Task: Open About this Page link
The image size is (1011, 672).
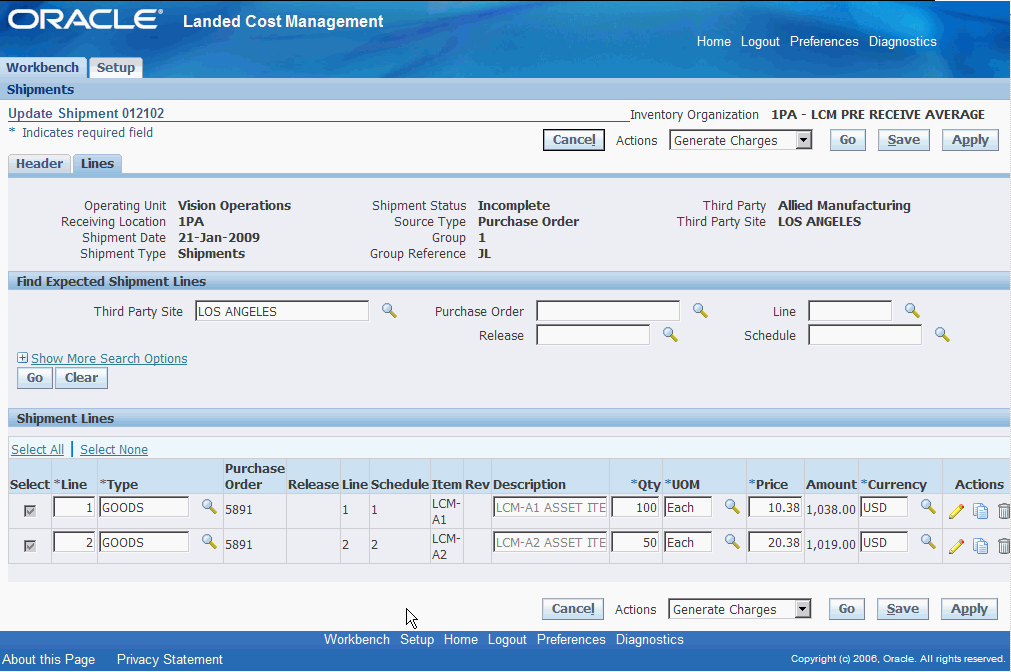Action: 48,659
